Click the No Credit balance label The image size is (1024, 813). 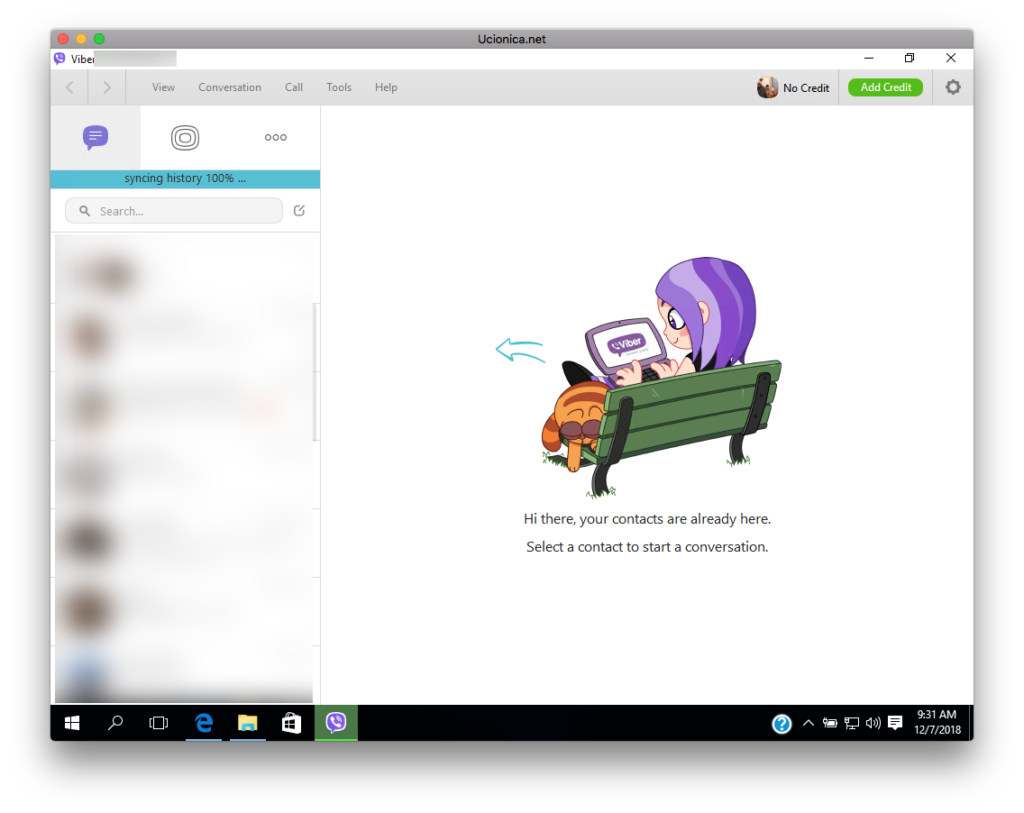tap(806, 88)
